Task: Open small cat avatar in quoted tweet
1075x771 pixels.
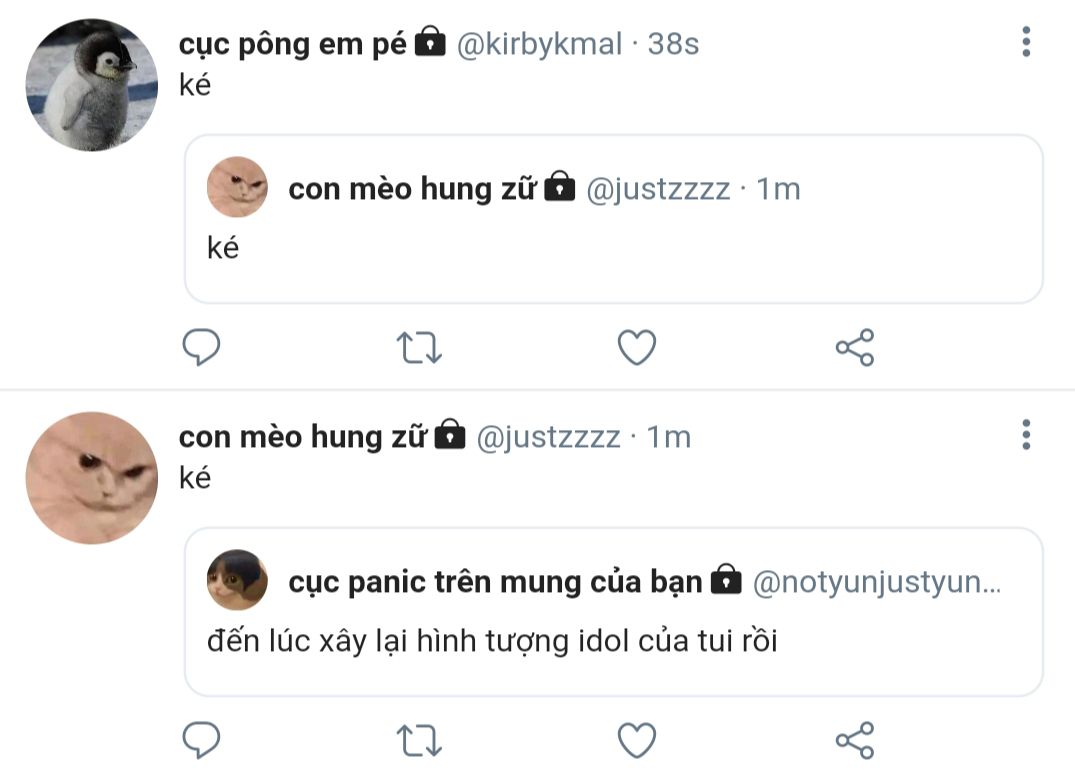Action: (237, 187)
